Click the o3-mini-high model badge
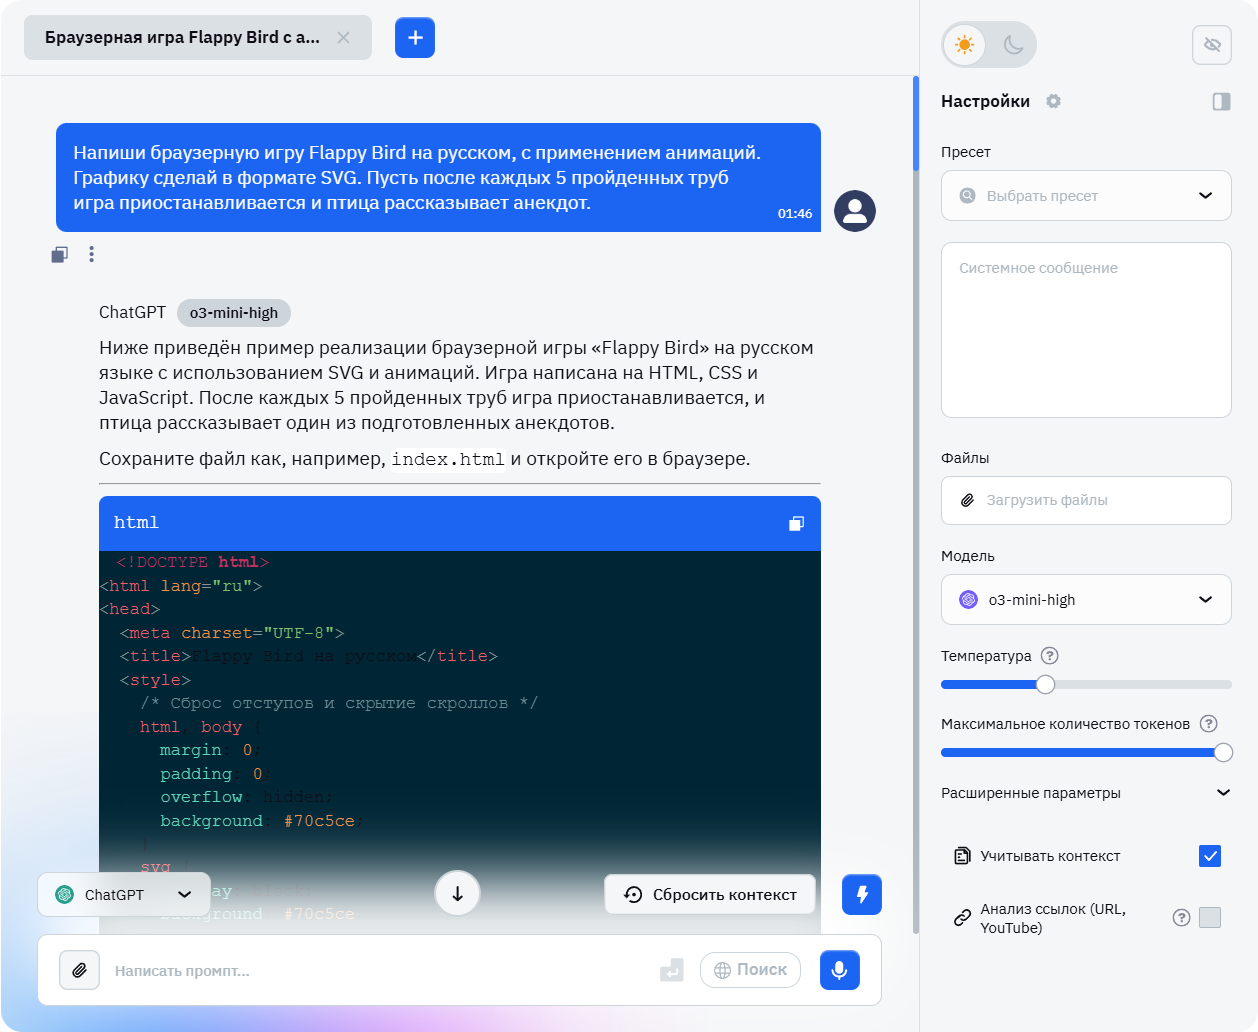Screen dimensions: 1258x1032 click(234, 313)
